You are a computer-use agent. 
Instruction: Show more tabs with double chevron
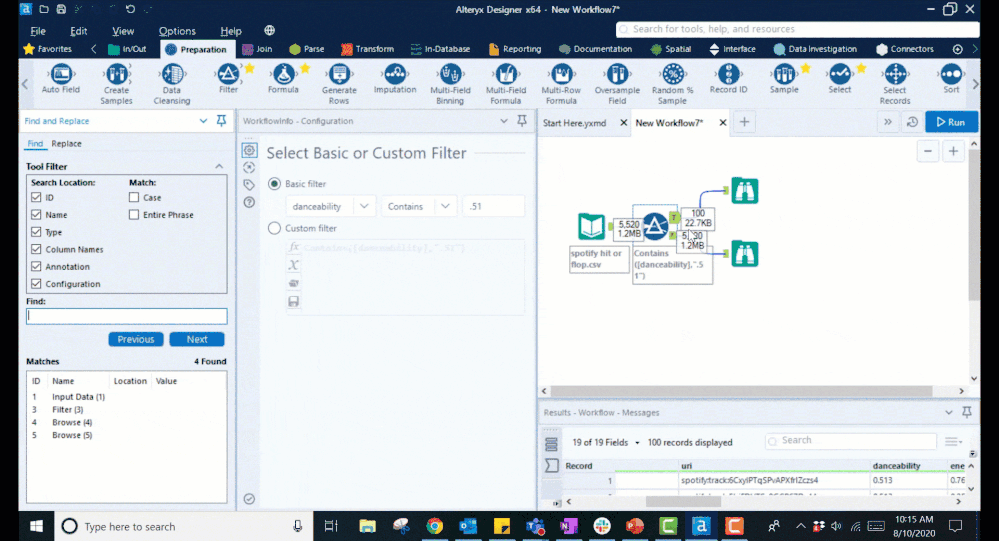click(x=888, y=122)
